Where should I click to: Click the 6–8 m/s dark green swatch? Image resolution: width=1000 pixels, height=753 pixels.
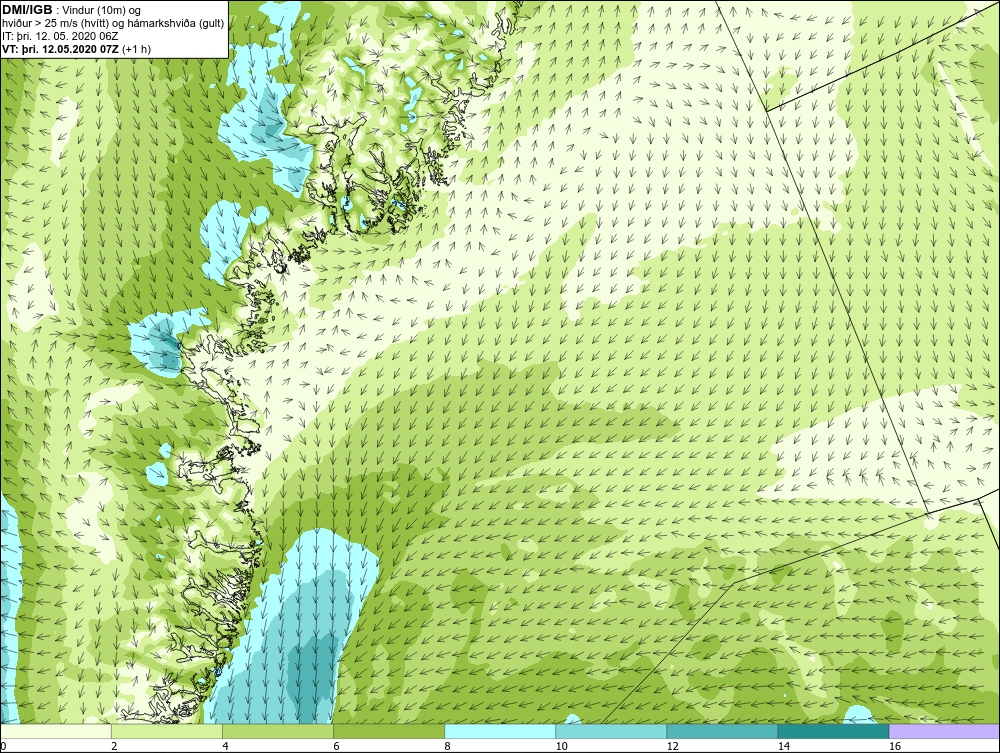point(389,731)
